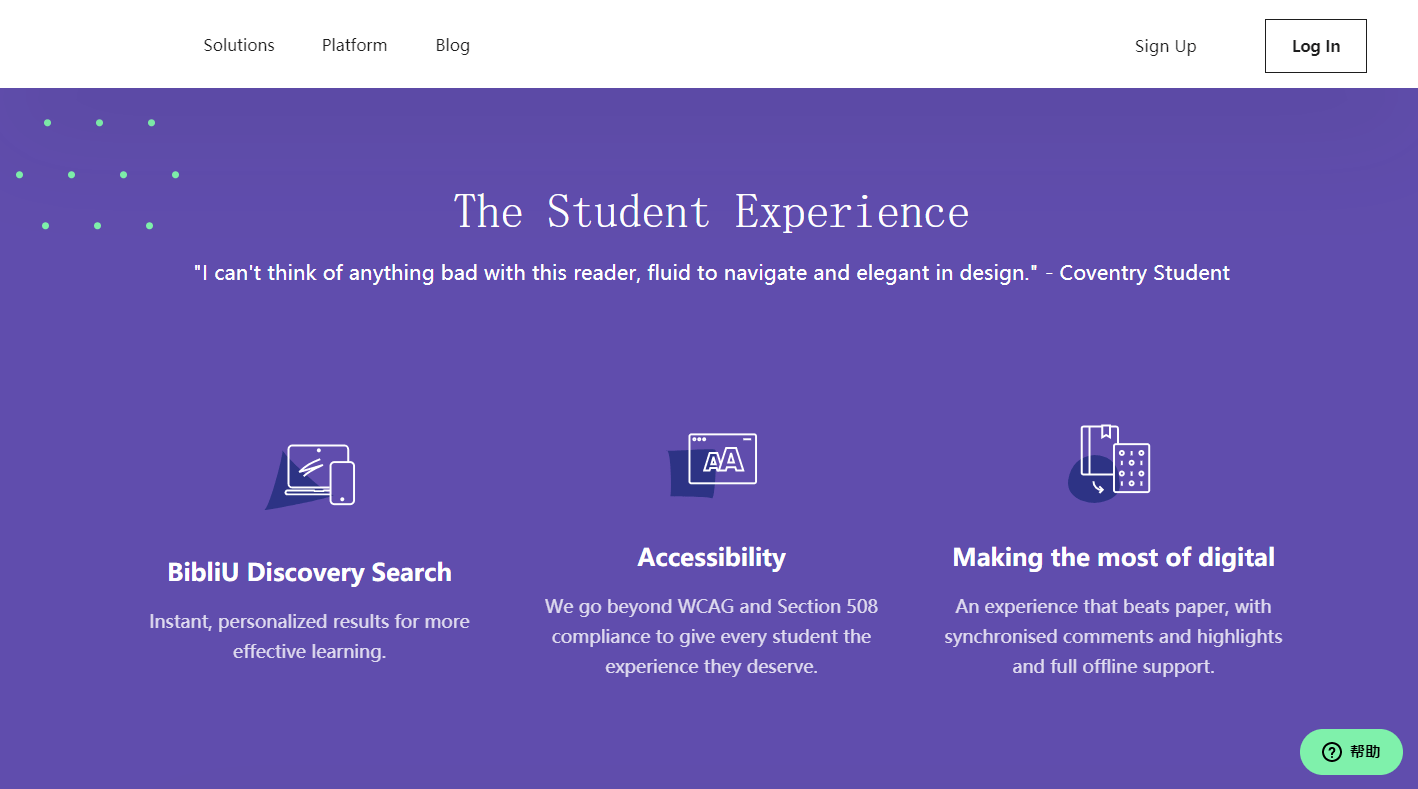Click the synchronised comments and highlights description
1418x789 pixels.
coord(1113,636)
